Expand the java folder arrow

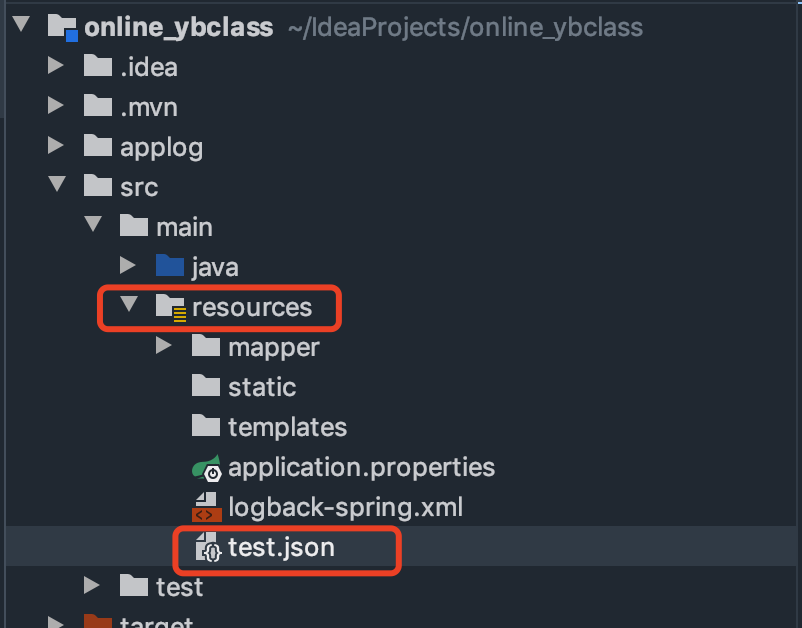pyautogui.click(x=127, y=265)
